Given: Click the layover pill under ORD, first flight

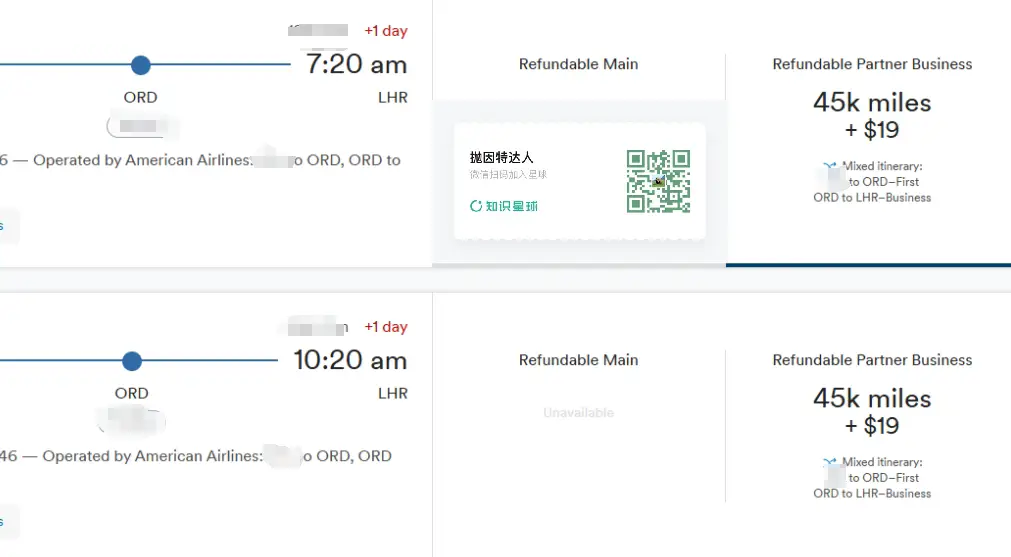Looking at the screenshot, I should coord(141,126).
